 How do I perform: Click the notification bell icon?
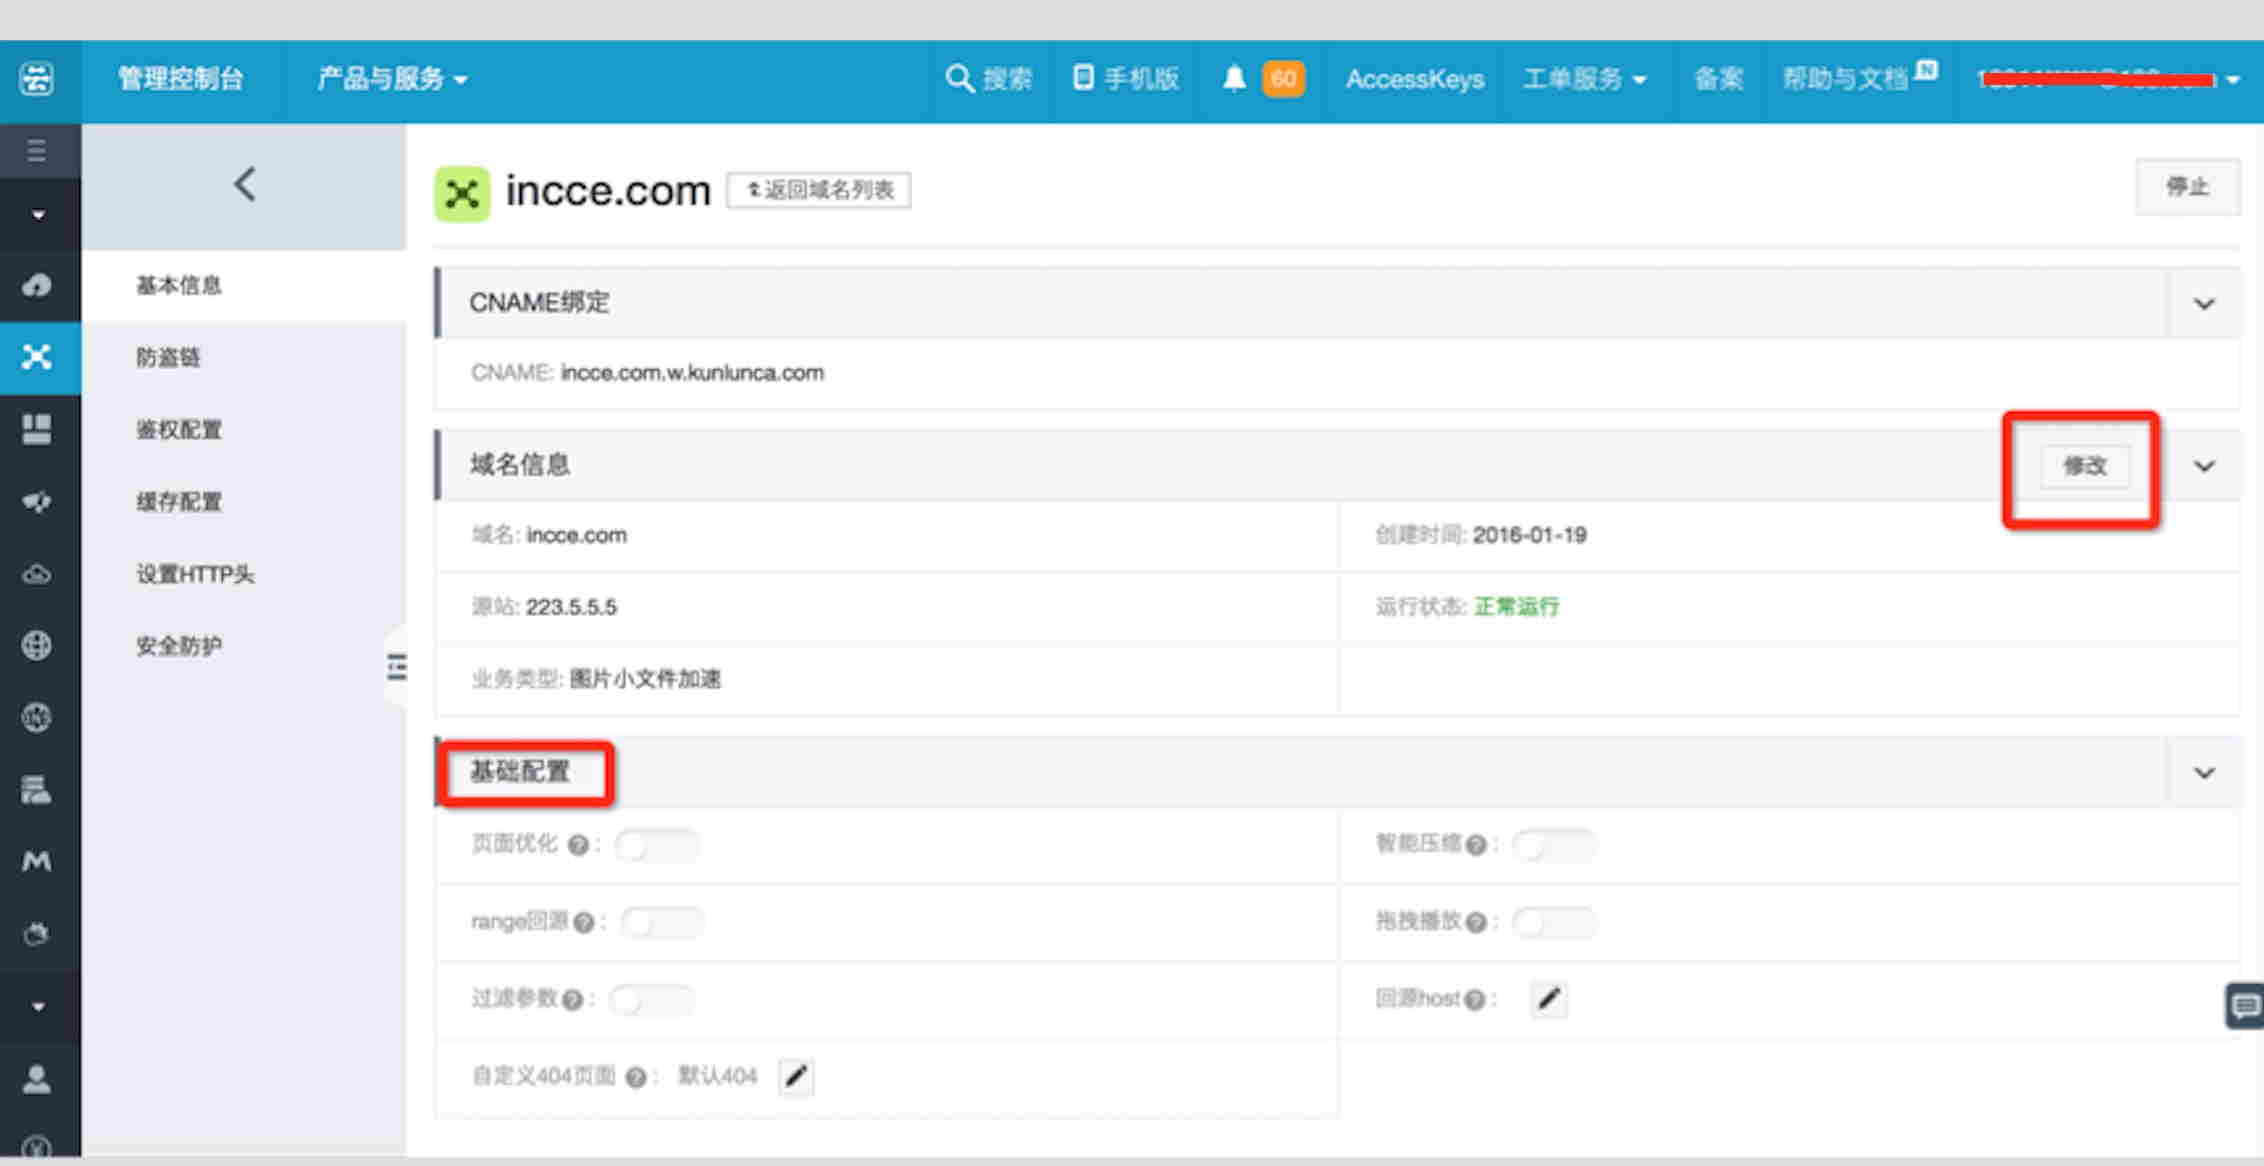tap(1234, 79)
